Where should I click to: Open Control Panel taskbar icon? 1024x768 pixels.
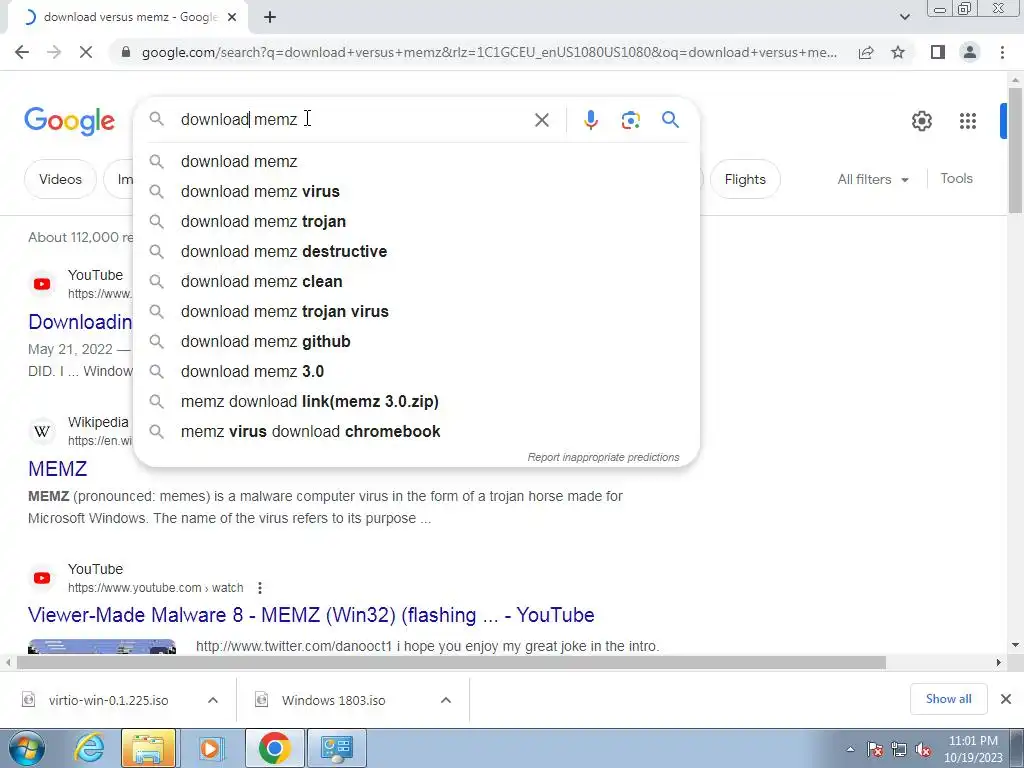(337, 748)
